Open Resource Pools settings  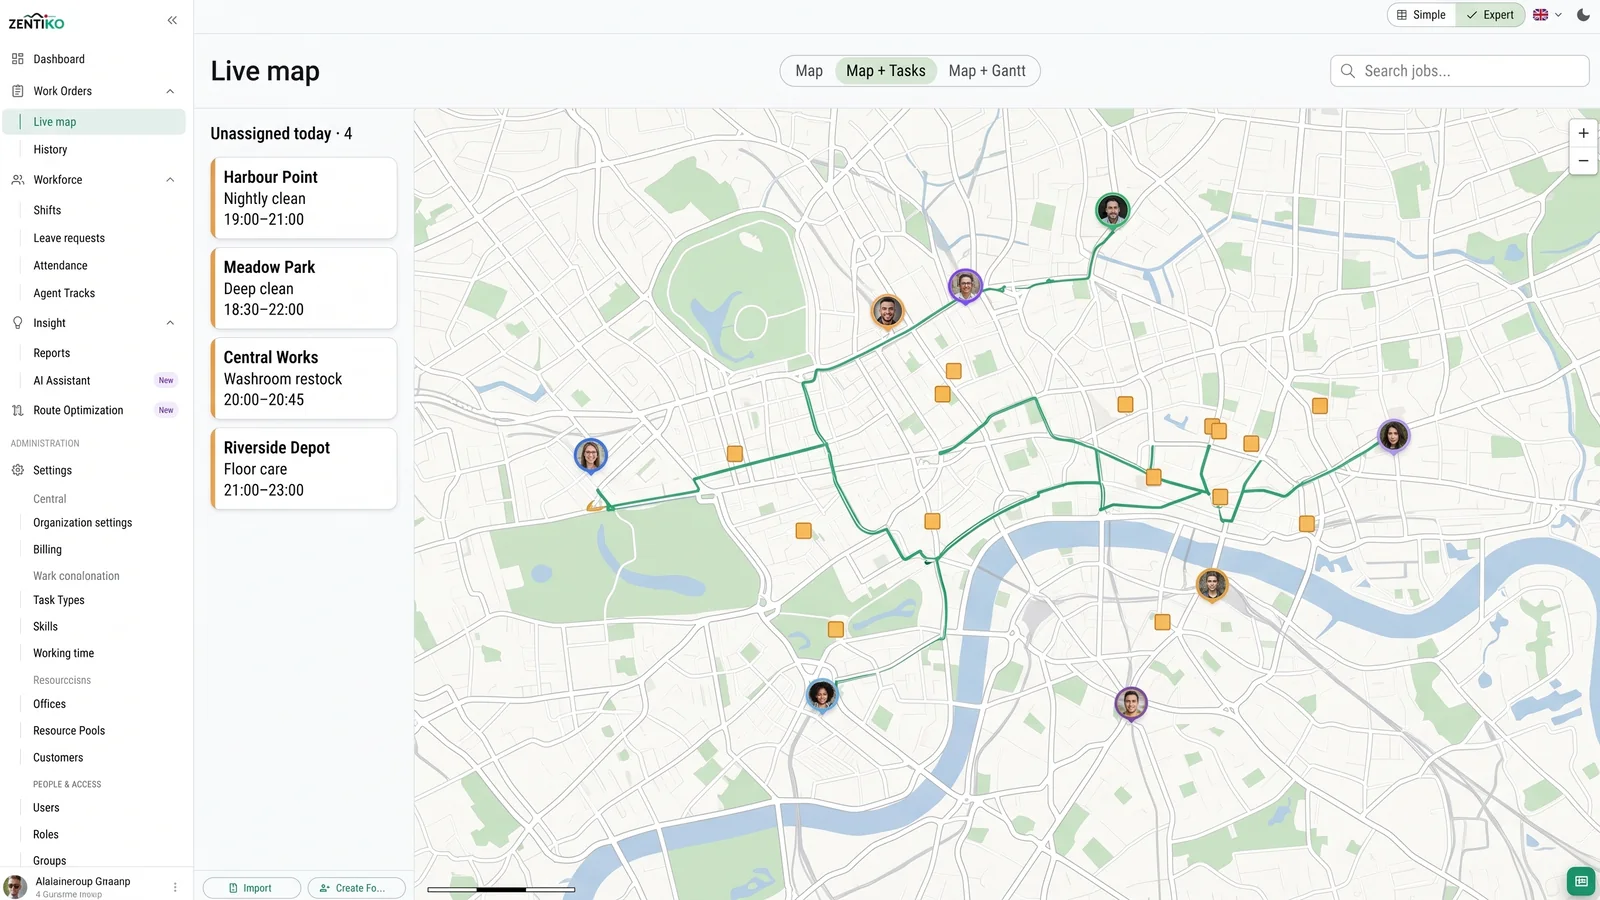click(x=69, y=731)
